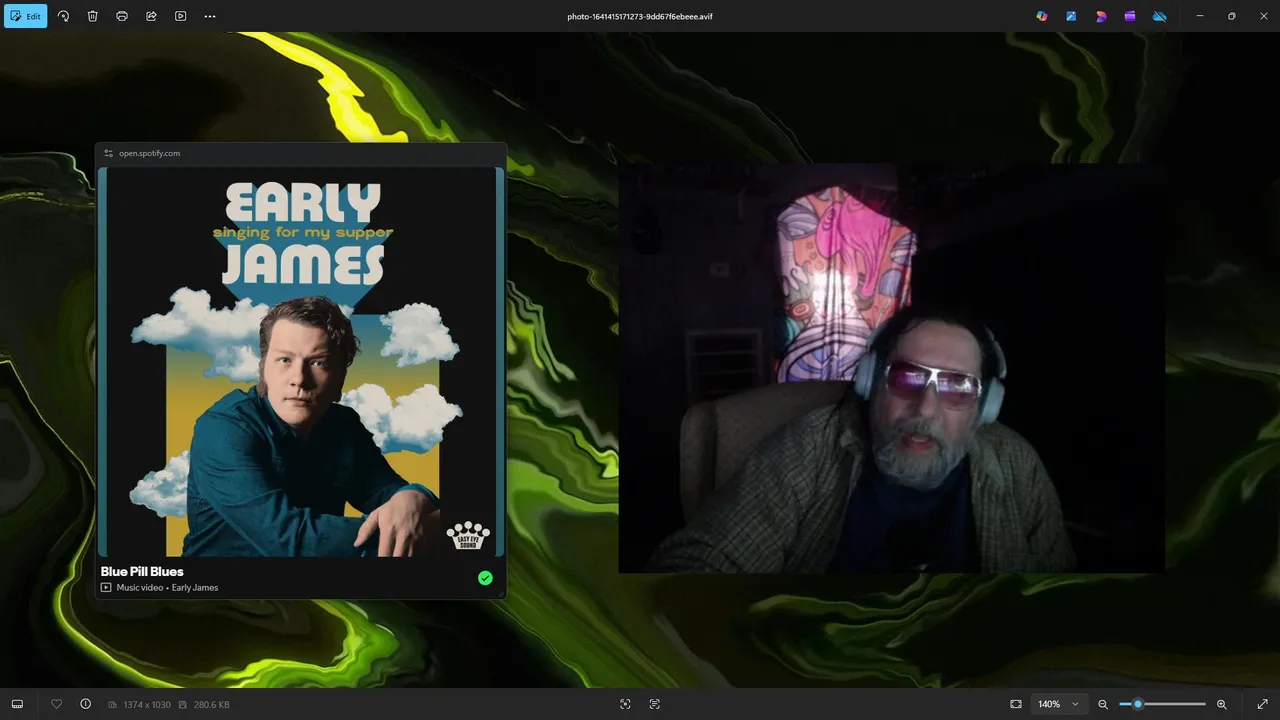The width and height of the screenshot is (1280, 720).
Task: Zoom out with the minus magnifier
Action: pos(1103,704)
